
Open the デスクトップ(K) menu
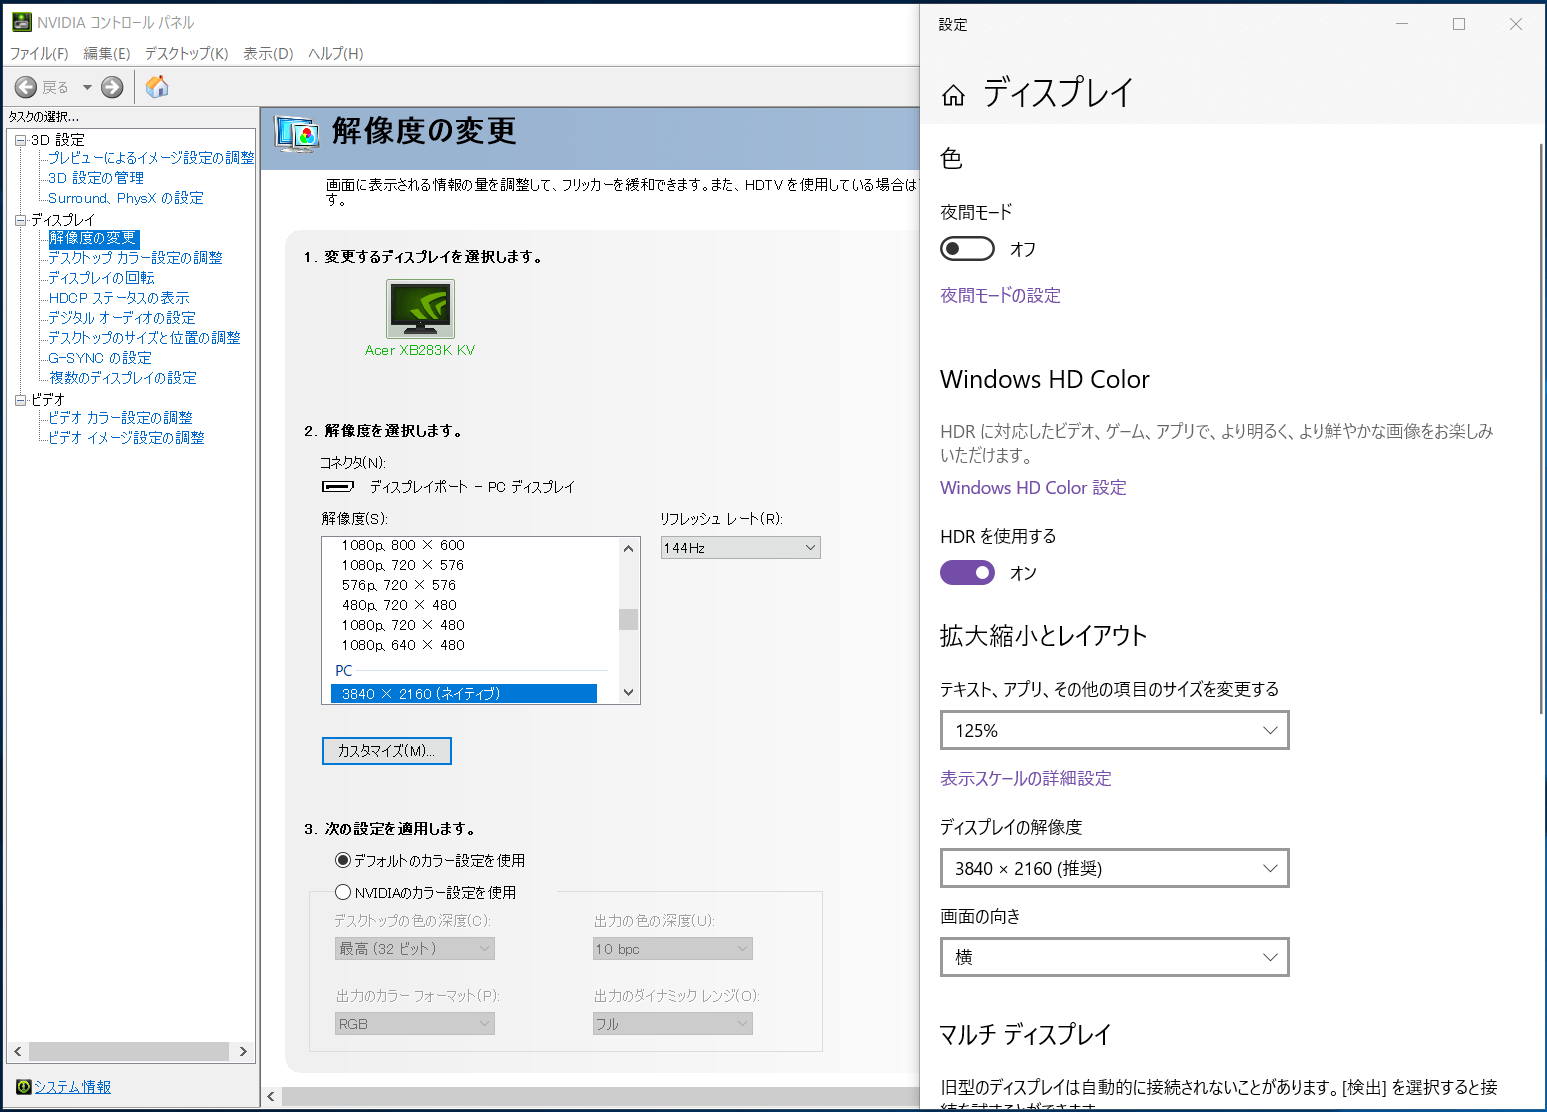(186, 54)
